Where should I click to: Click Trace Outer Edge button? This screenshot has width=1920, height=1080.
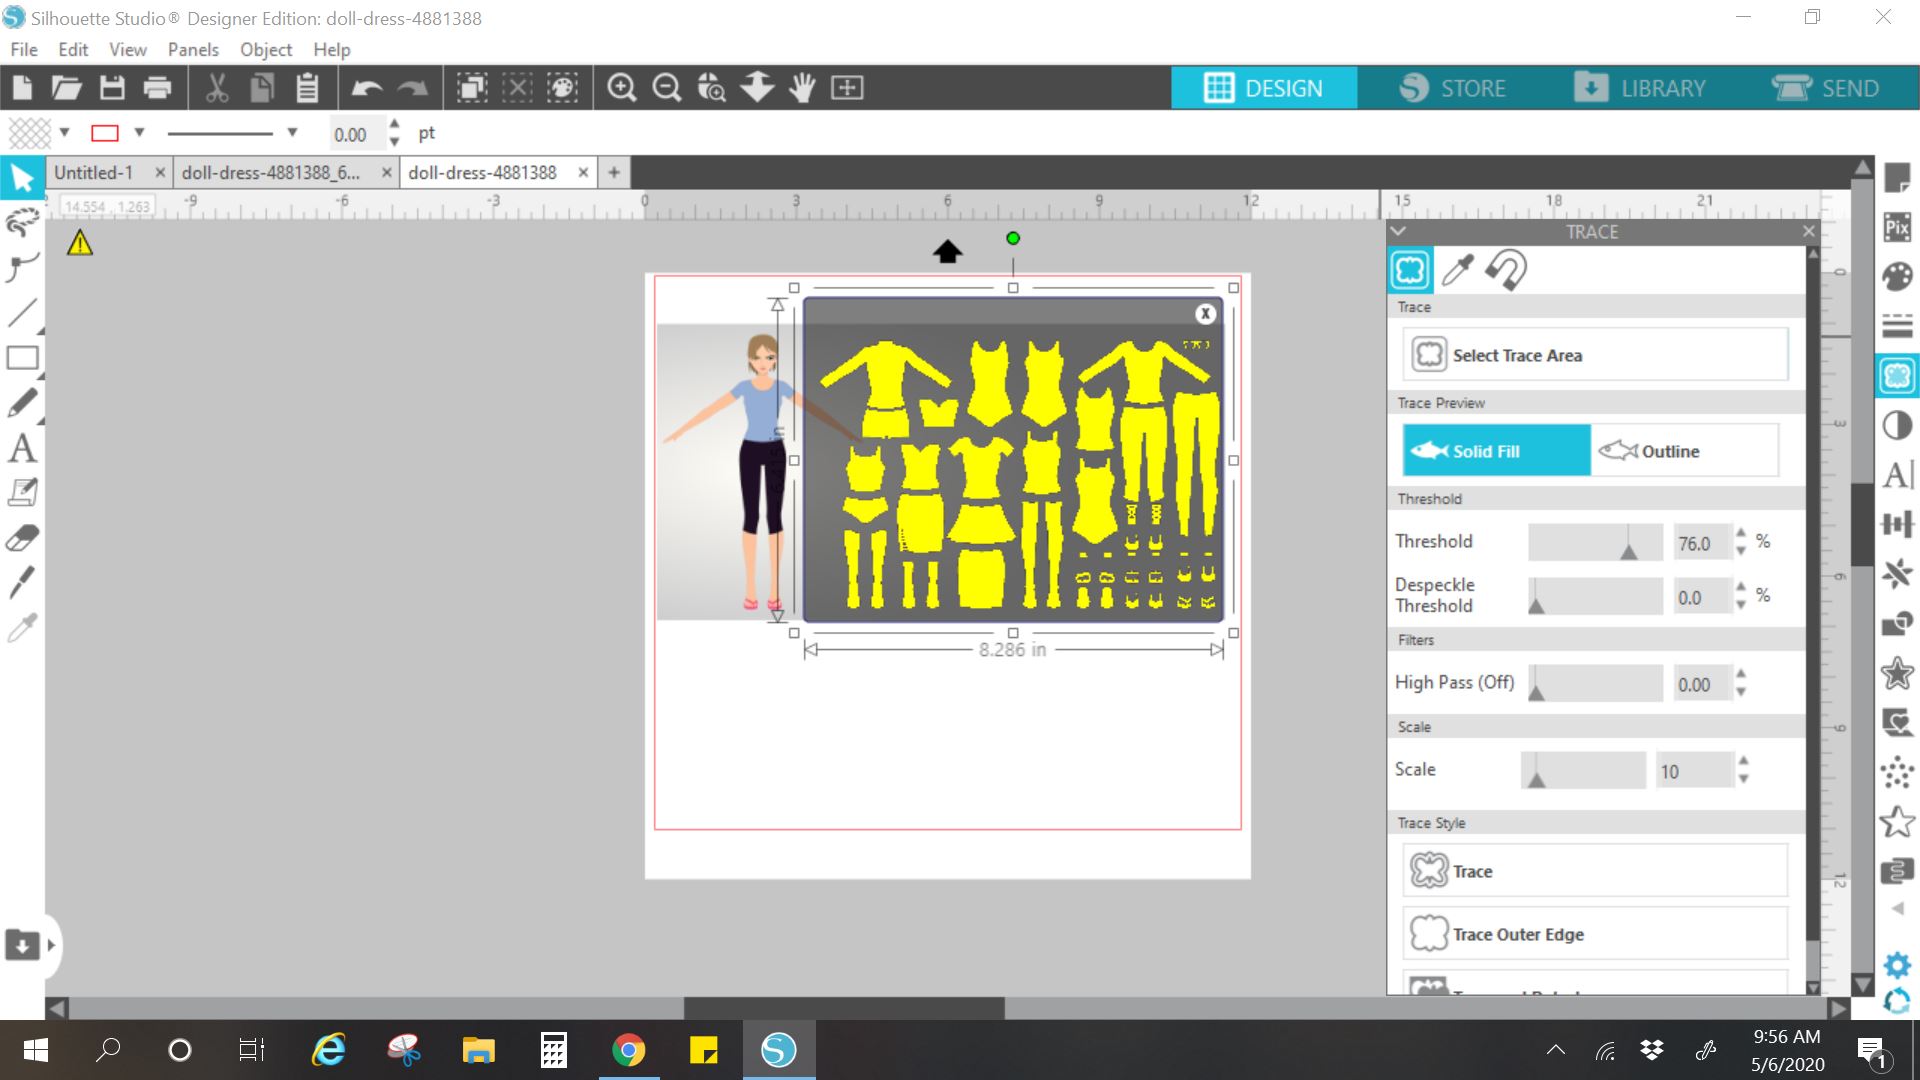point(1595,934)
